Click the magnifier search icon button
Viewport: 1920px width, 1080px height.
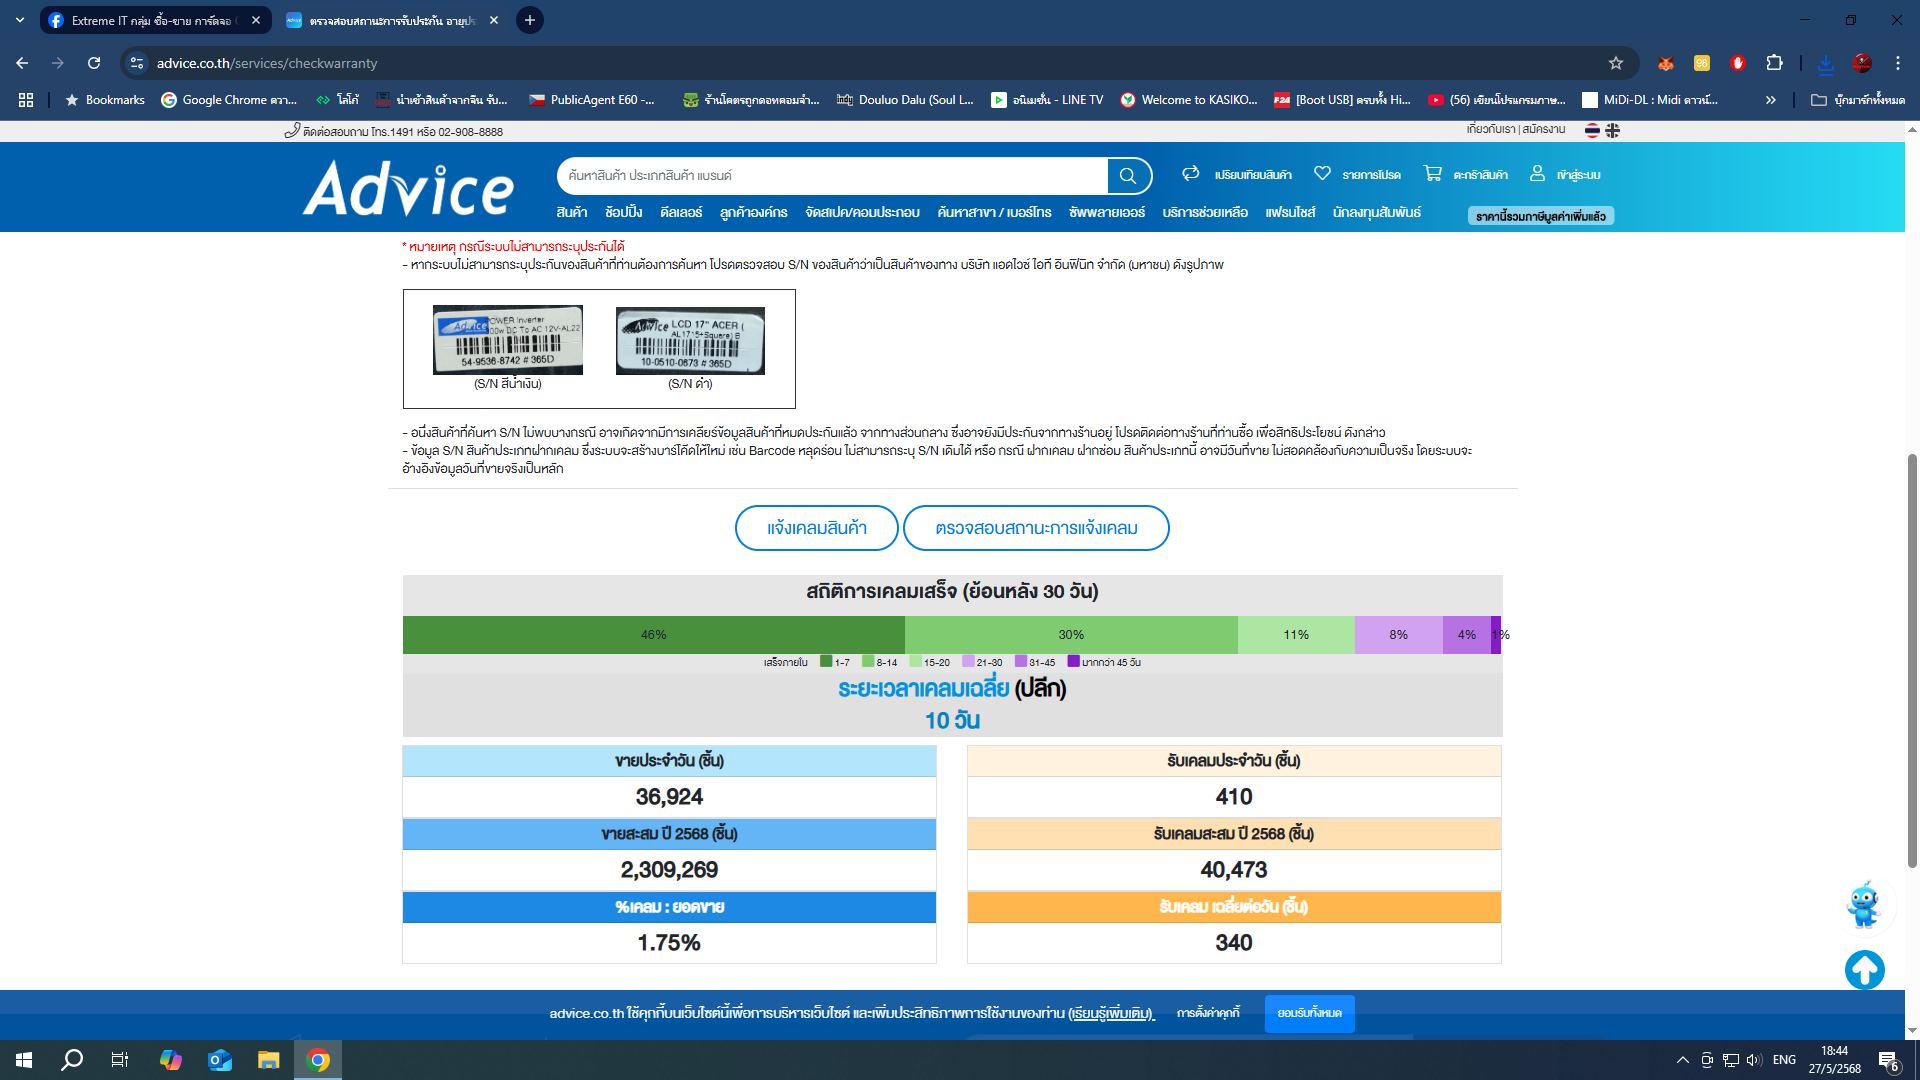click(x=1128, y=176)
